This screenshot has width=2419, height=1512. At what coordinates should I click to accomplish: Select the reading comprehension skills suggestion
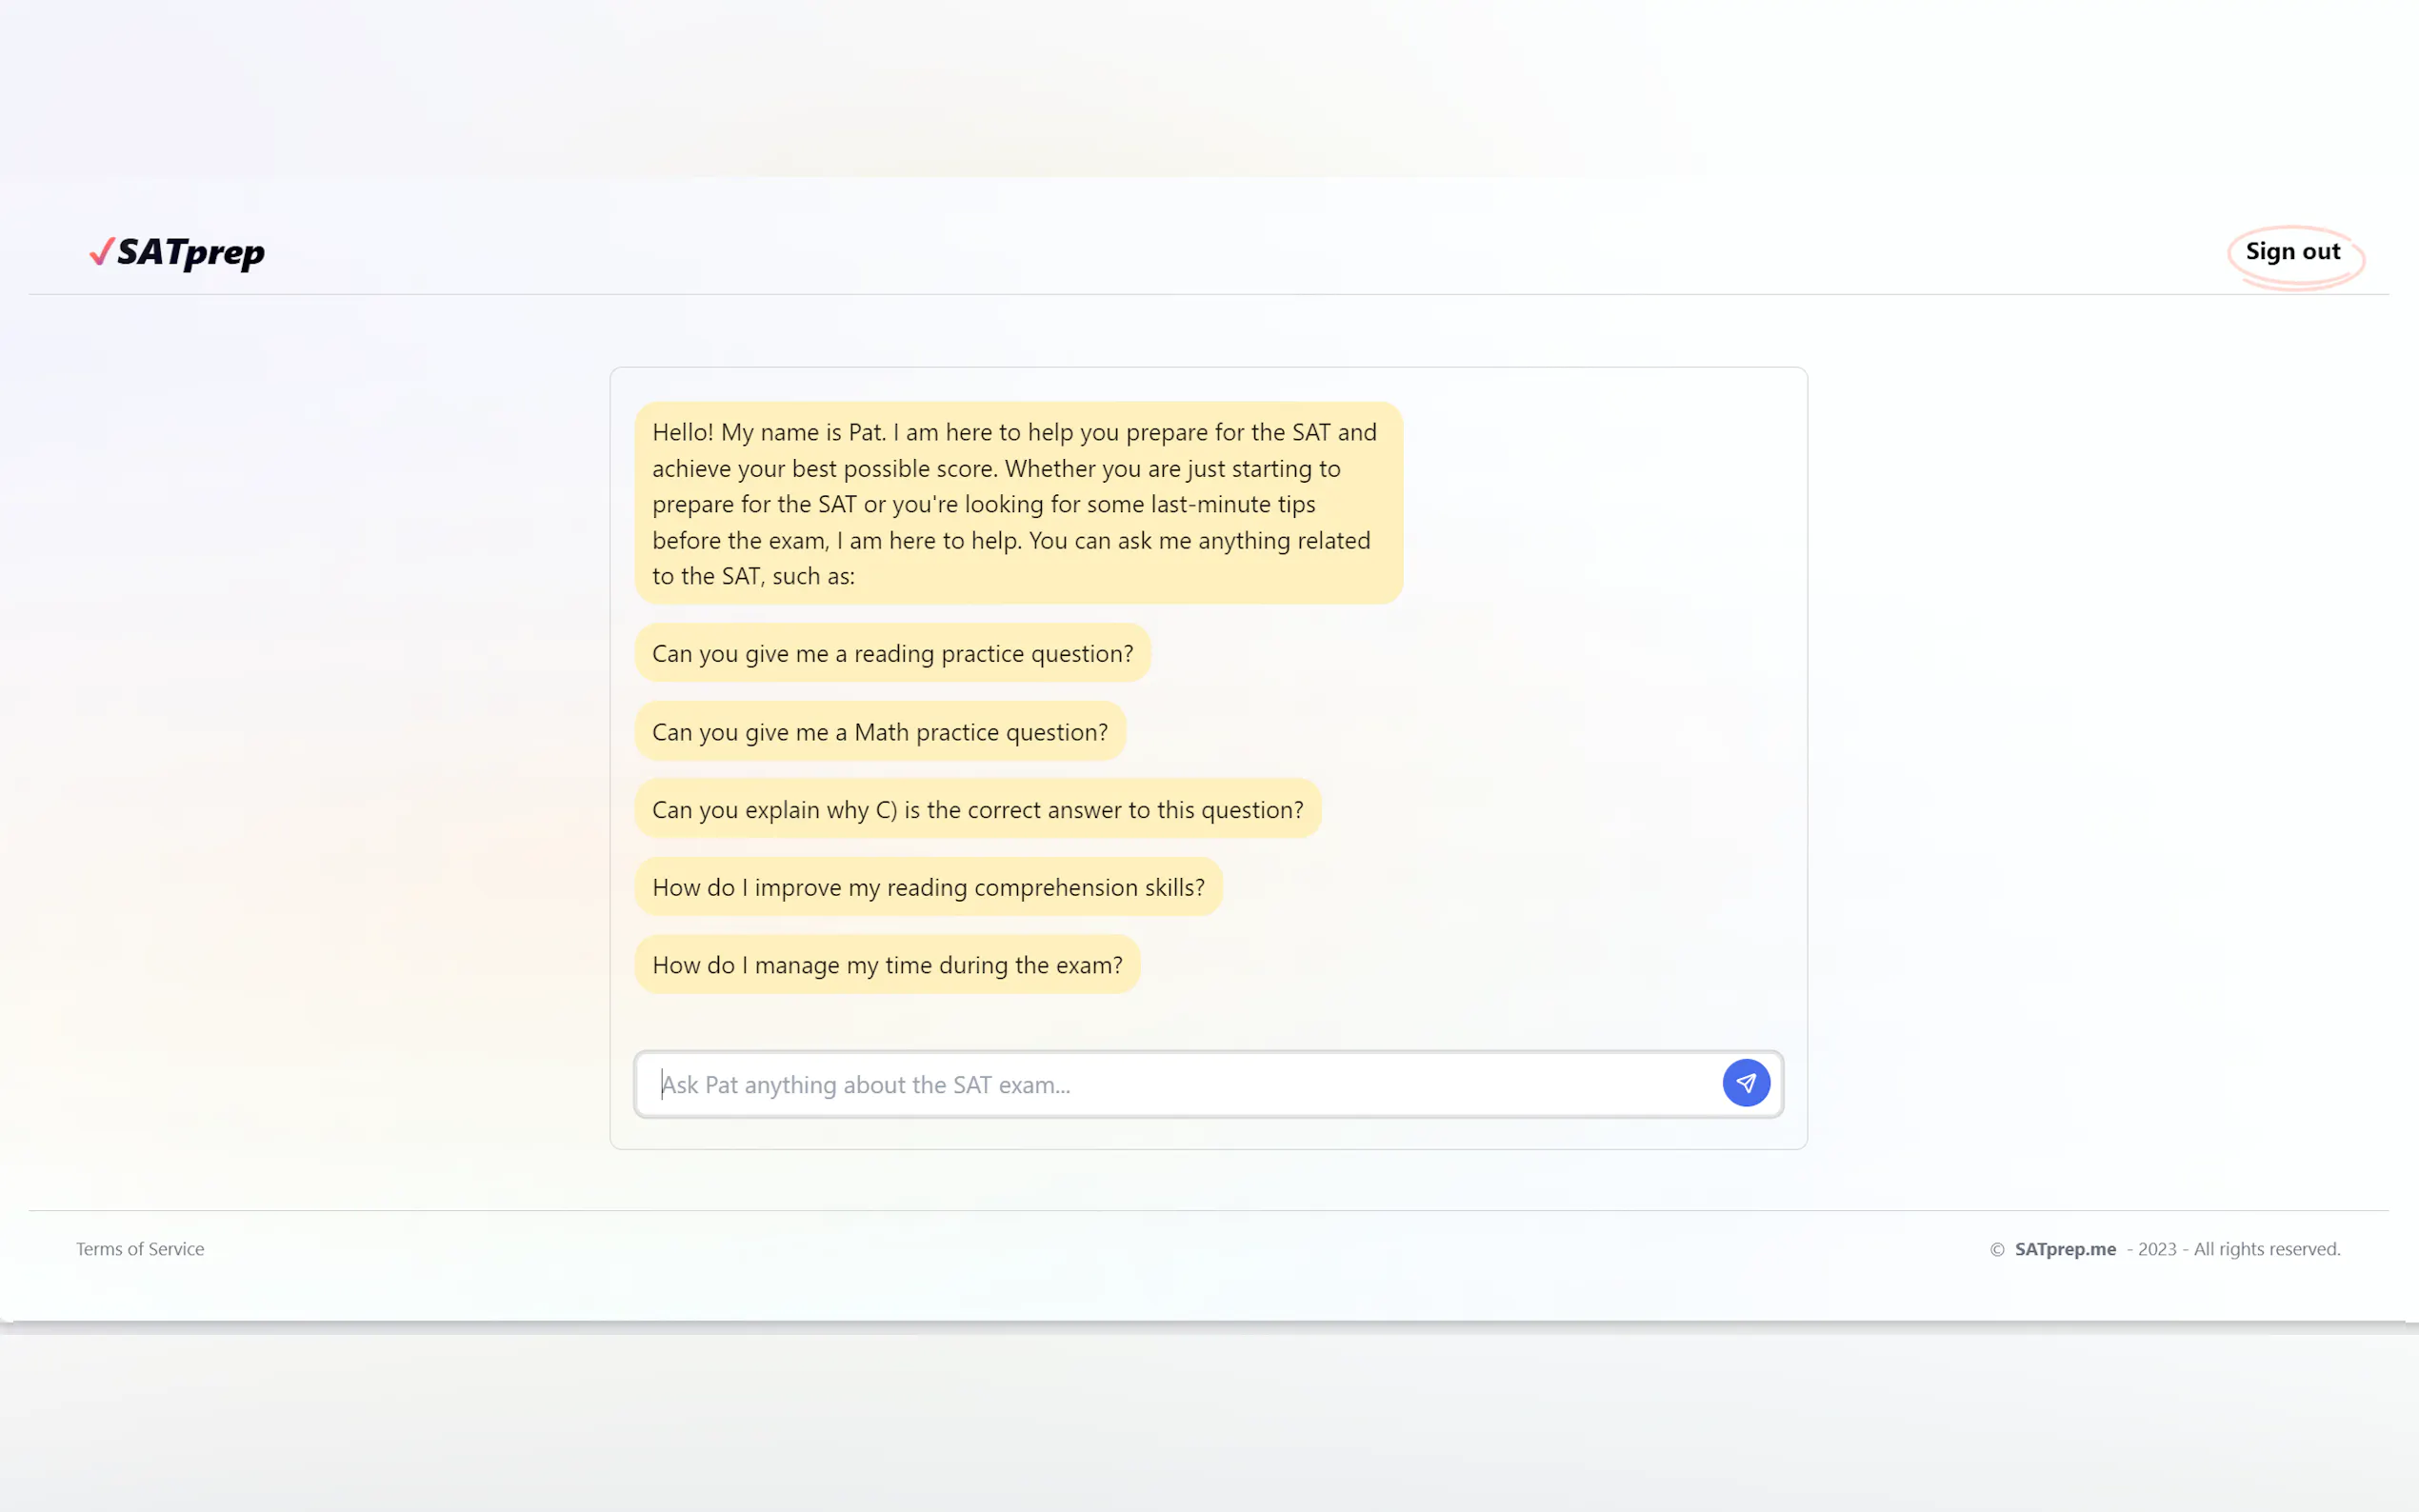pyautogui.click(x=927, y=887)
